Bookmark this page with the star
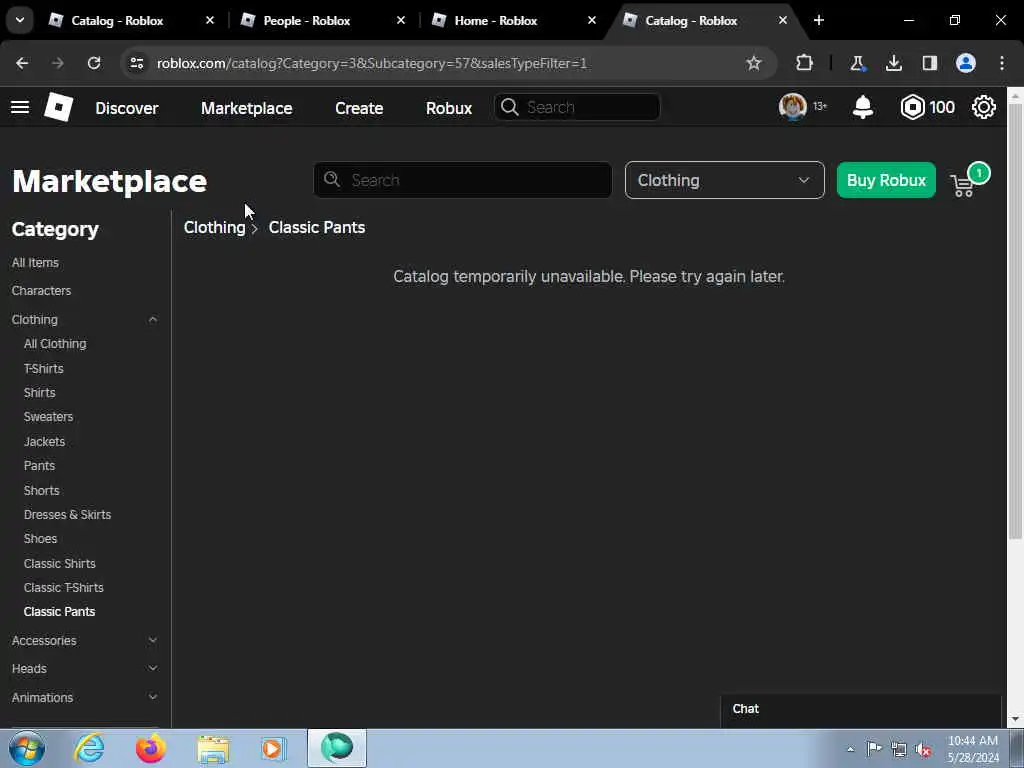Image resolution: width=1024 pixels, height=768 pixels. point(754,63)
